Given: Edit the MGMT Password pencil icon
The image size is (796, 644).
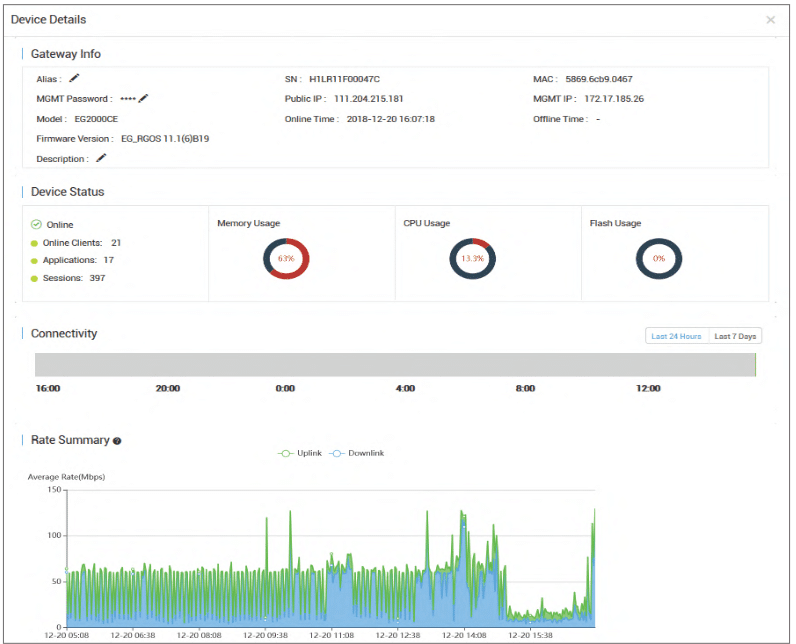Looking at the screenshot, I should 143,98.
